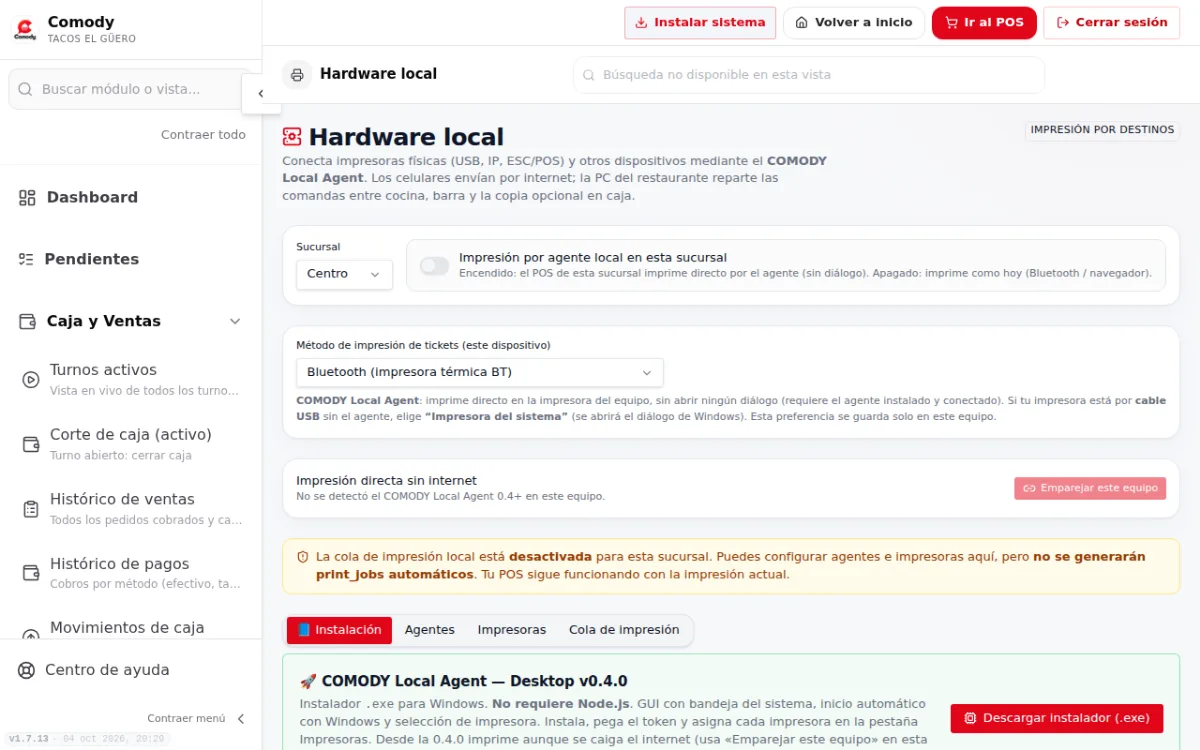Click the rocket icon by COMODY Local Agent
Screen dimensions: 1200x750
(x=308, y=681)
